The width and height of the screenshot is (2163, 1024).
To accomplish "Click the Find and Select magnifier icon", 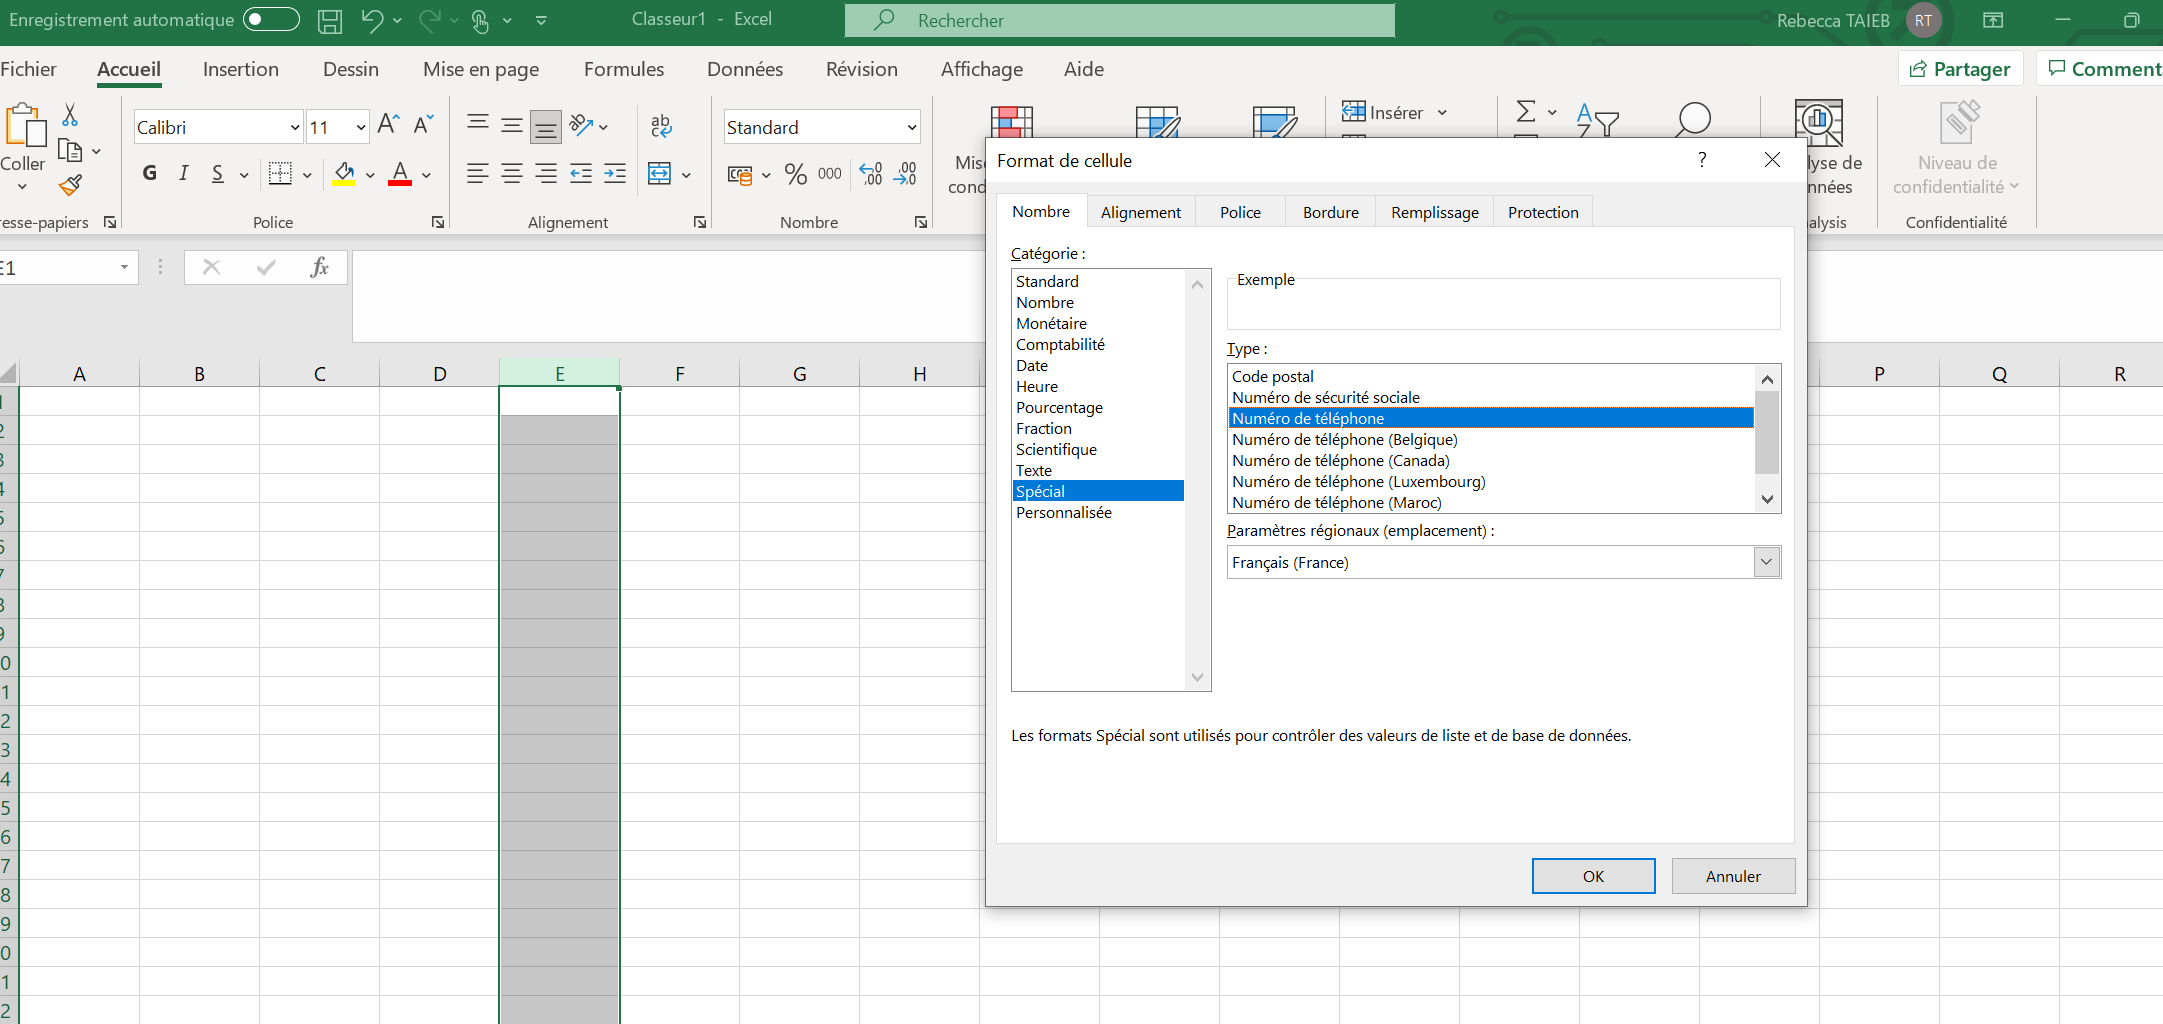I will tap(1693, 118).
